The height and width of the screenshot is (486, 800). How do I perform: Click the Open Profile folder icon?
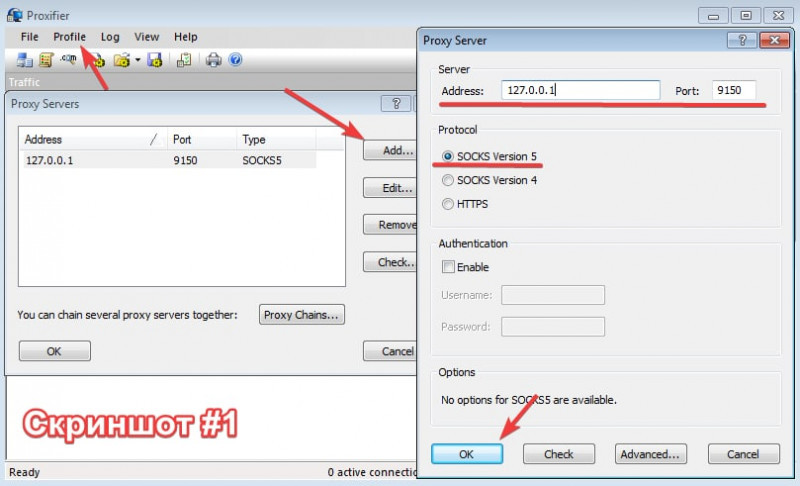click(x=121, y=60)
